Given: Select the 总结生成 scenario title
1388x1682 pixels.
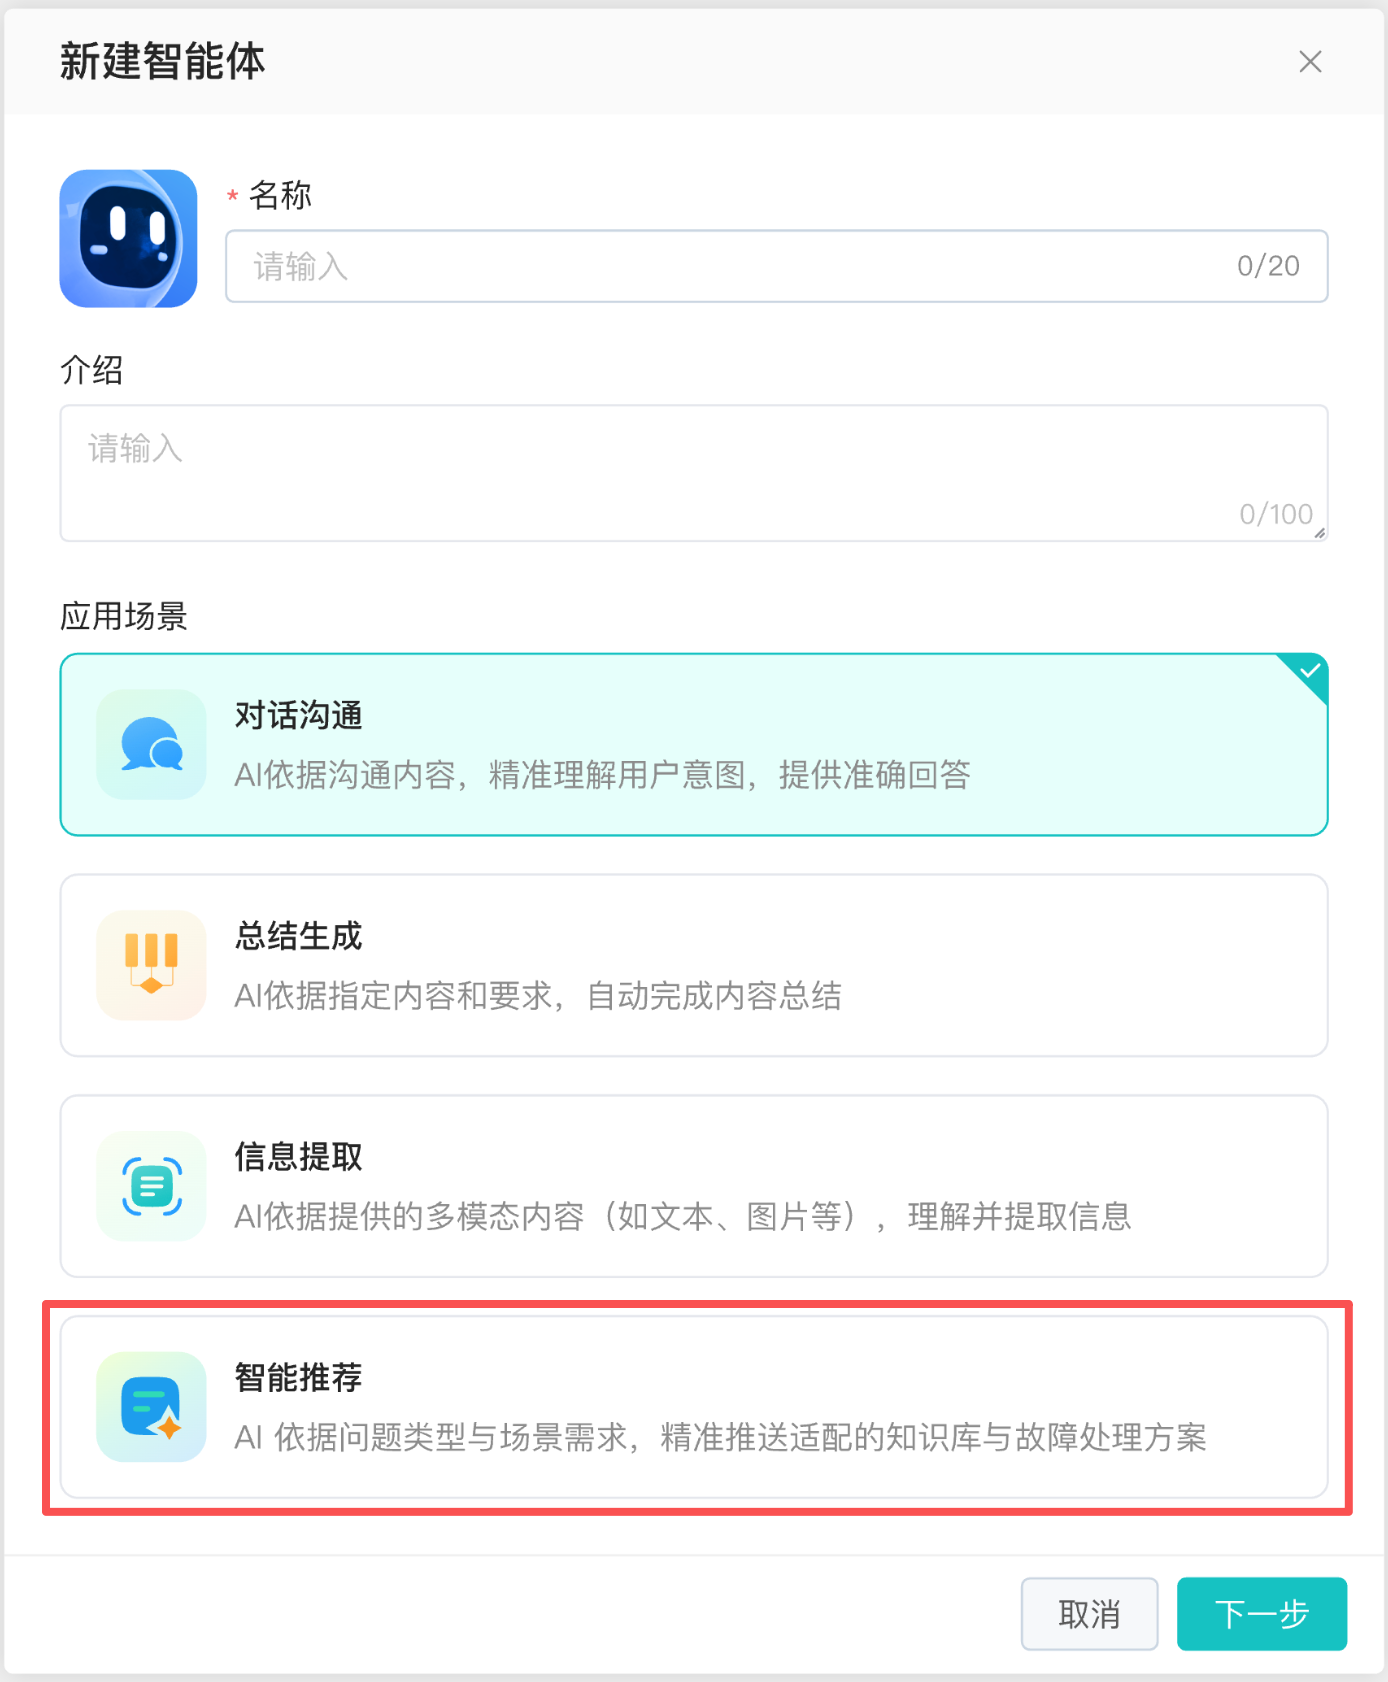Looking at the screenshot, I should 298,936.
